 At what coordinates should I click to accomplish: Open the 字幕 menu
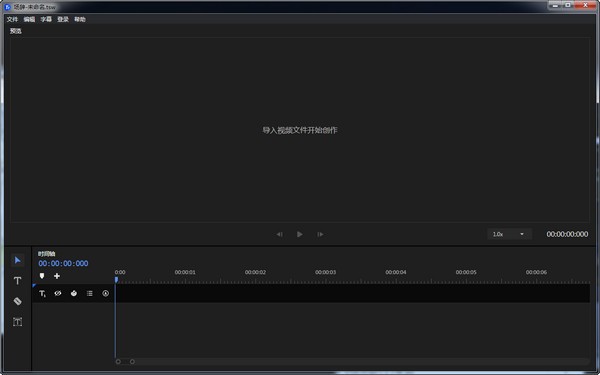[x=46, y=19]
